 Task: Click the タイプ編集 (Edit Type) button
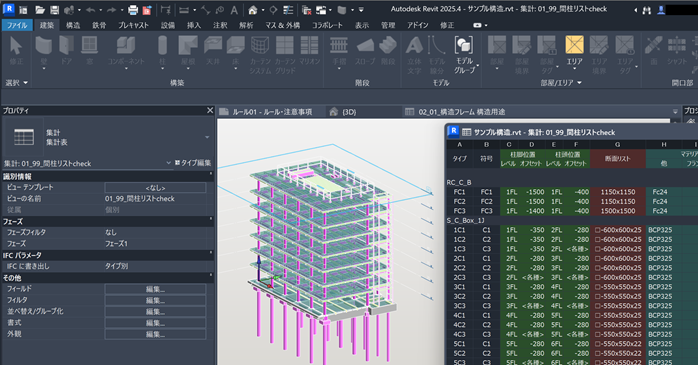point(193,163)
